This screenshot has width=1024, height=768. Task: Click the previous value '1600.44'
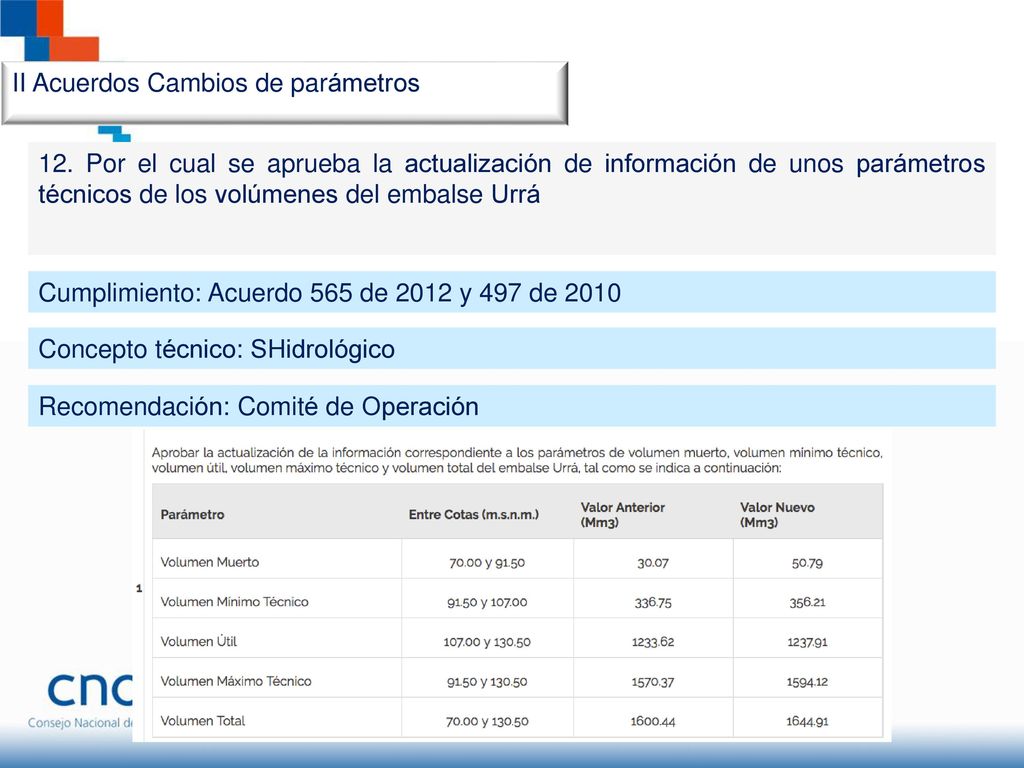pos(653,722)
